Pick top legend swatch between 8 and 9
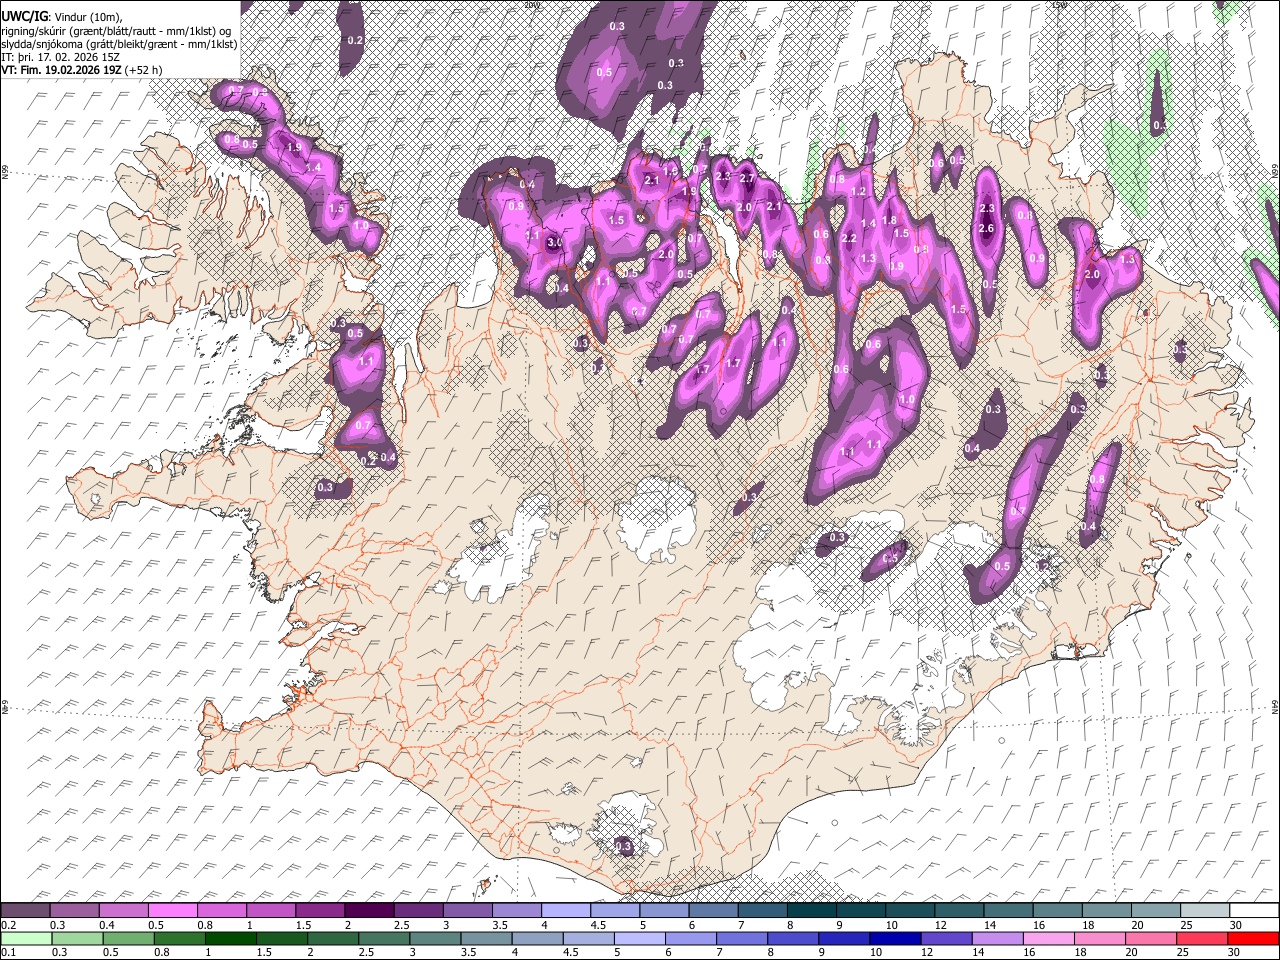The height and width of the screenshot is (960, 1280). pos(812,910)
